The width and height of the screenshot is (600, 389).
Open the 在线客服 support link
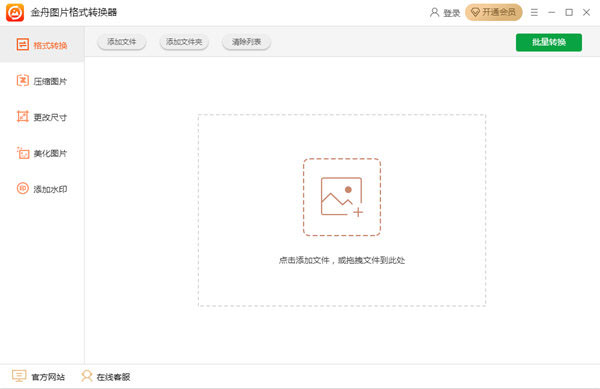point(106,376)
